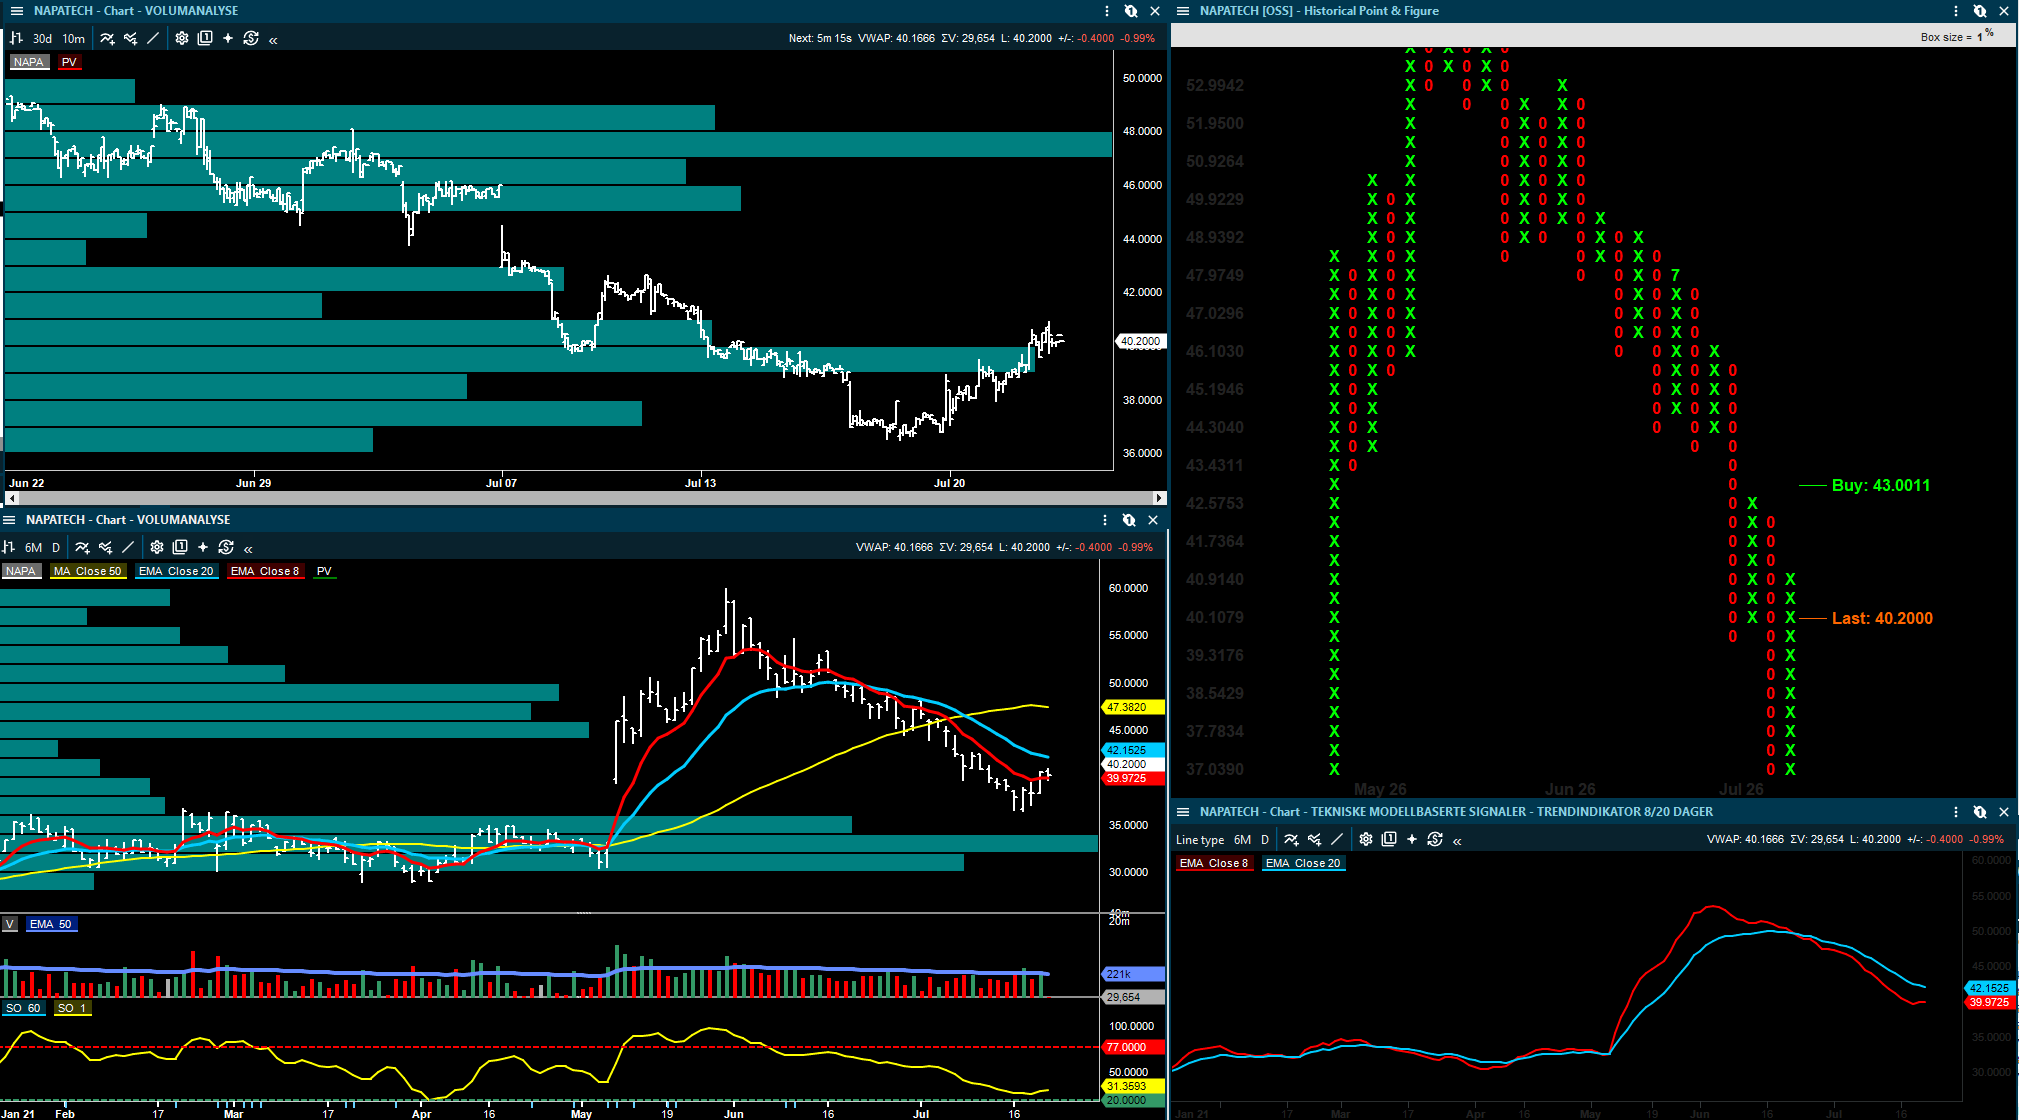The height and width of the screenshot is (1120, 2019).
Task: Toggle EMA Close 8 label in 6M chart
Action: pos(265,571)
